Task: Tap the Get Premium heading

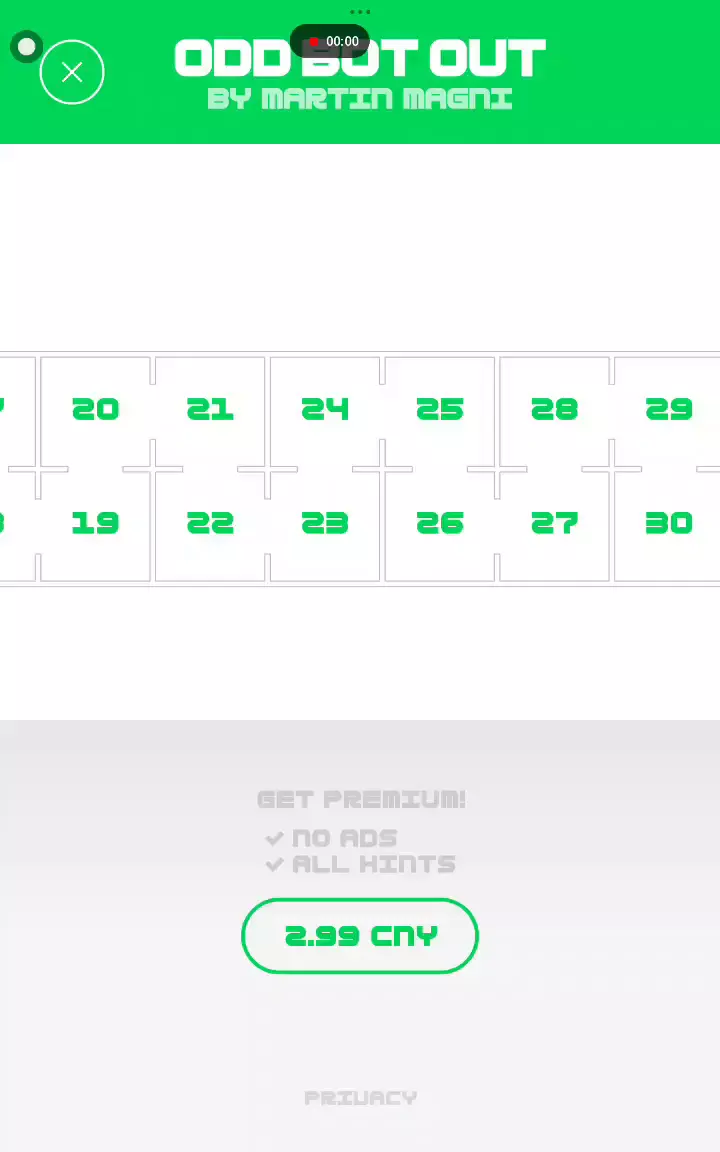Action: [361, 800]
